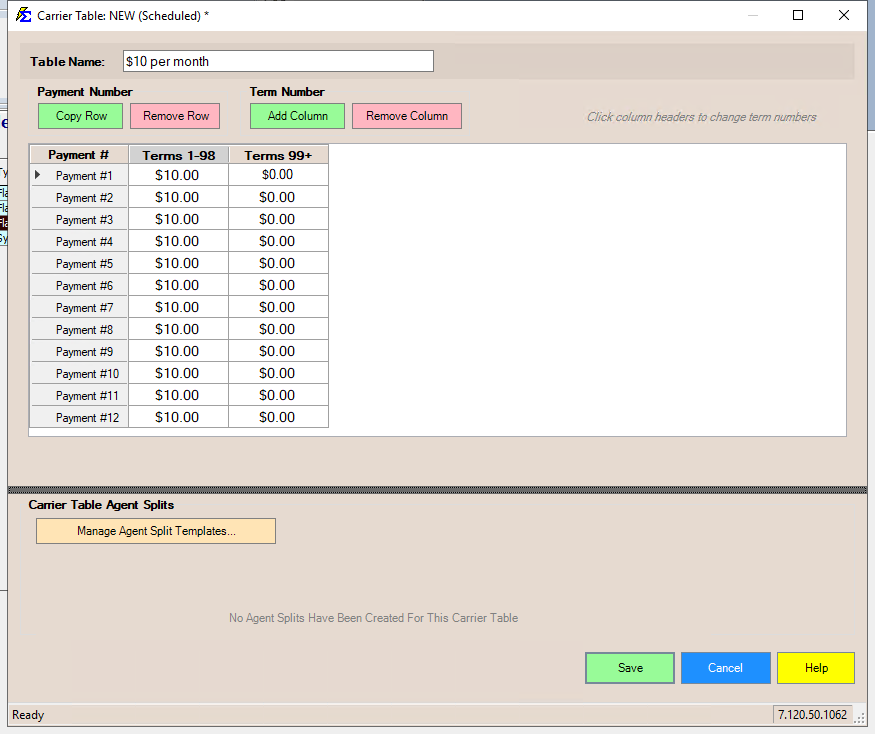Click the row selector arrow beside Payment #1
The height and width of the screenshot is (734, 875).
pyautogui.click(x=36, y=175)
